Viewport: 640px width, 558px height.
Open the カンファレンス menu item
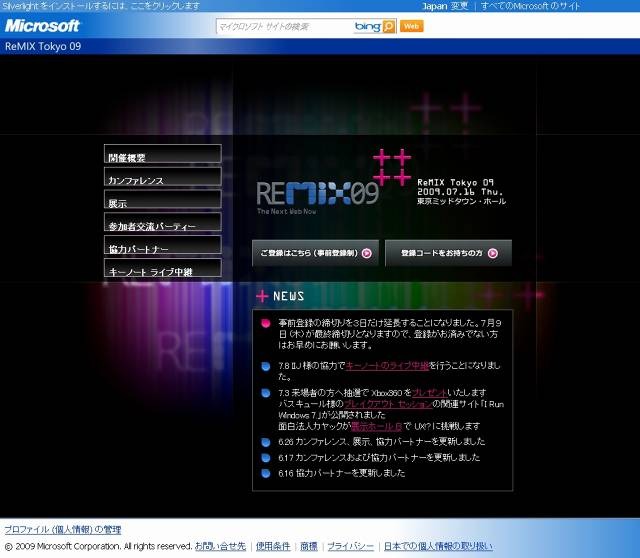pyautogui.click(x=163, y=176)
